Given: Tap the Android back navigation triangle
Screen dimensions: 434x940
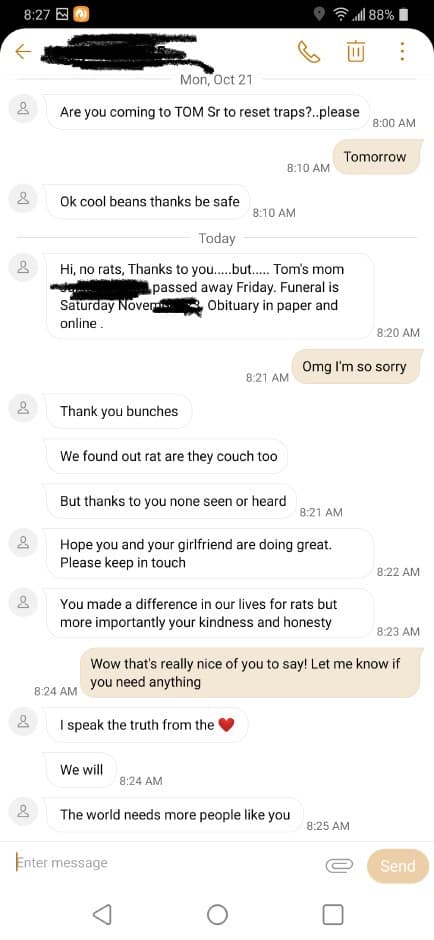Looking at the screenshot, I should (x=103, y=914).
